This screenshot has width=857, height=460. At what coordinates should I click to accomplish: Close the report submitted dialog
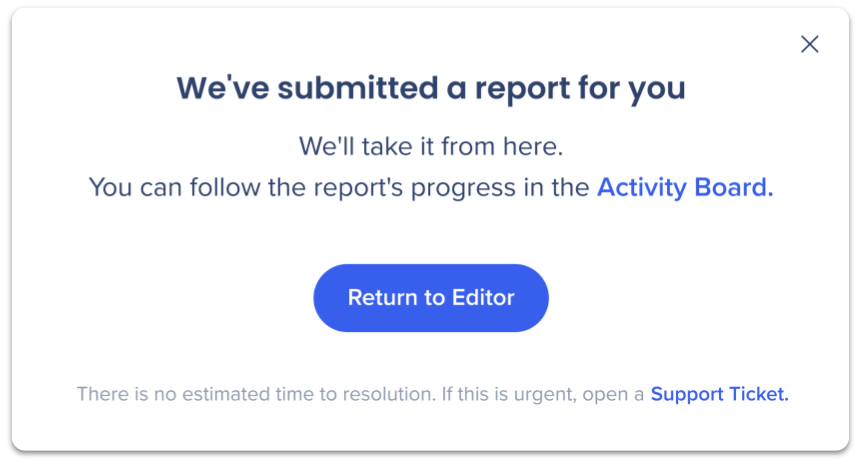(809, 44)
